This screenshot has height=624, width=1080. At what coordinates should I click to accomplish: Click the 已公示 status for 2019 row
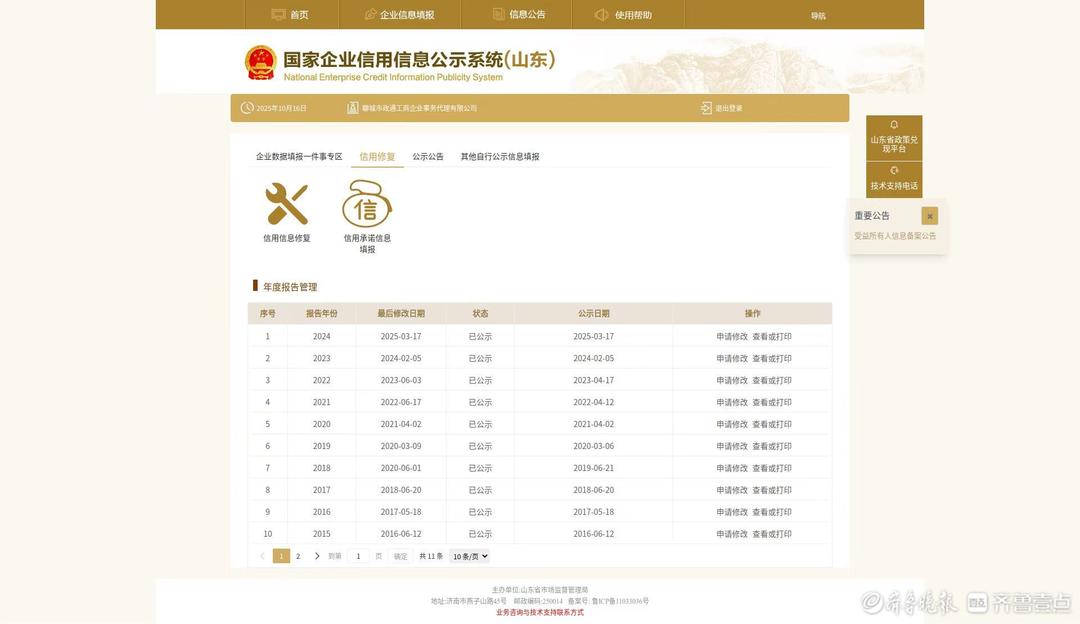[x=480, y=446]
